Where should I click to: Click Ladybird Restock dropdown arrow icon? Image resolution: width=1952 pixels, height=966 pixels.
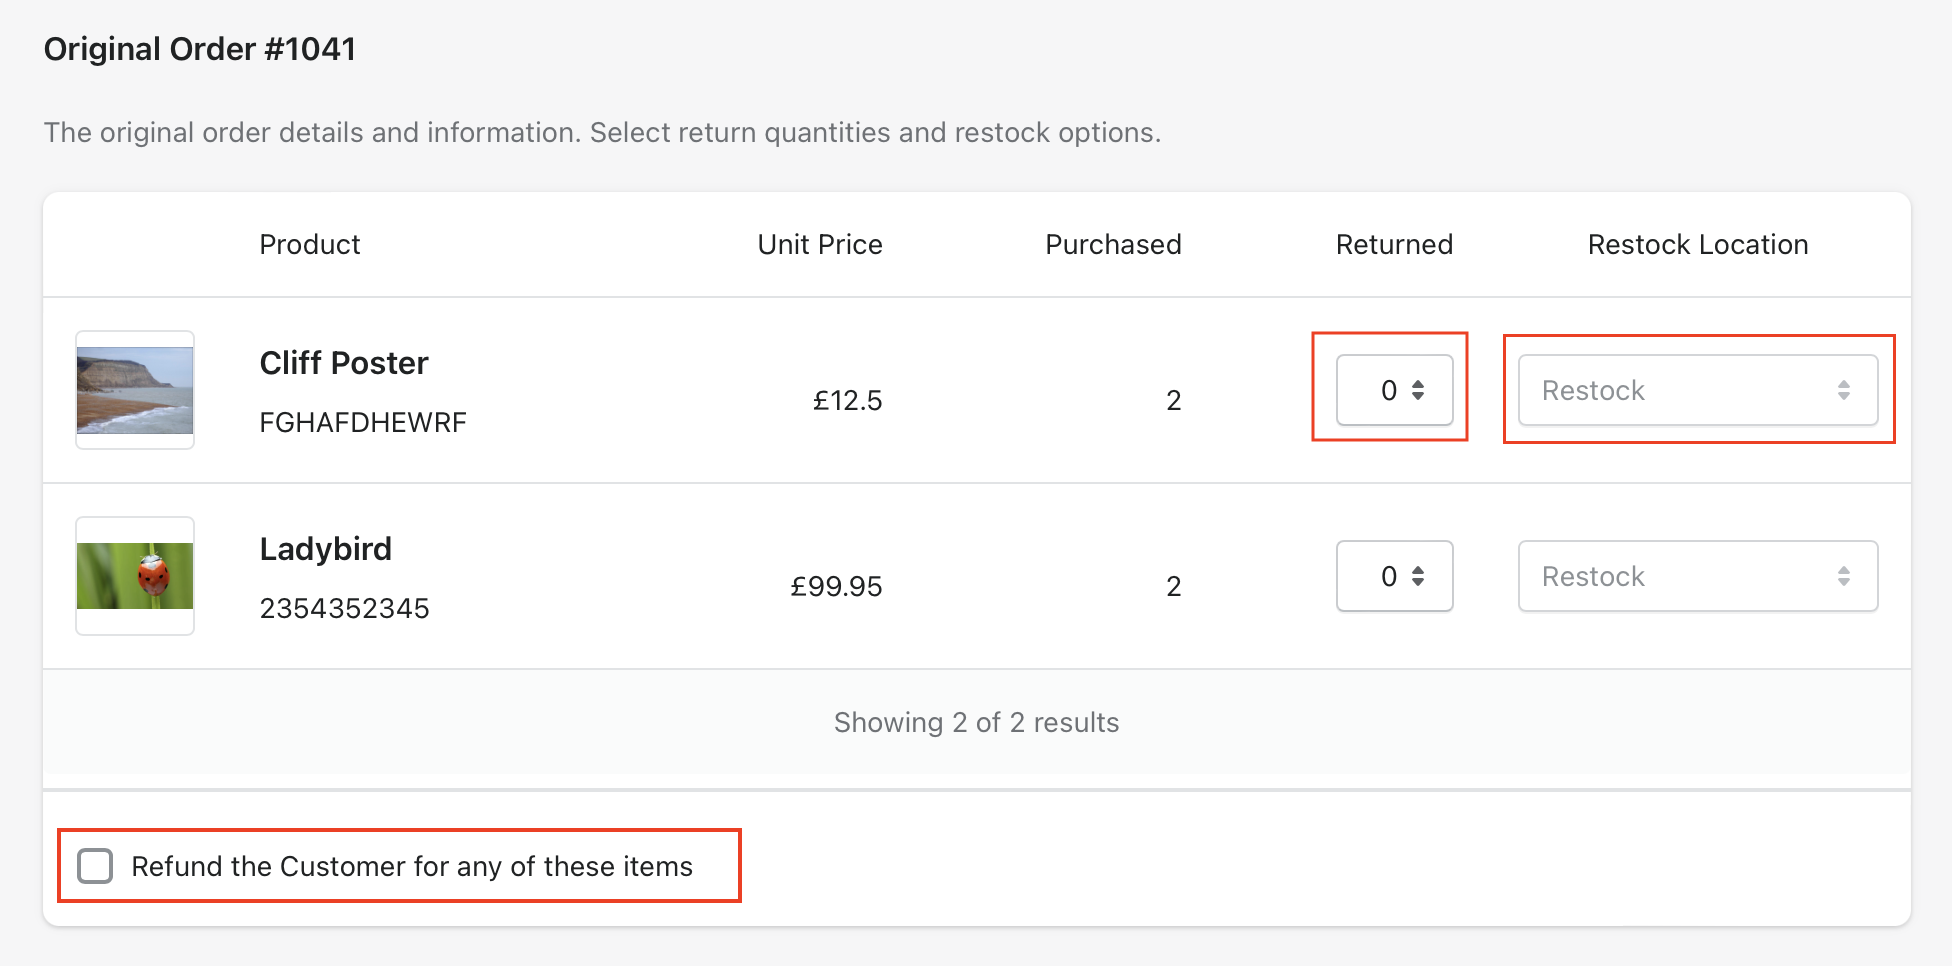click(1844, 576)
